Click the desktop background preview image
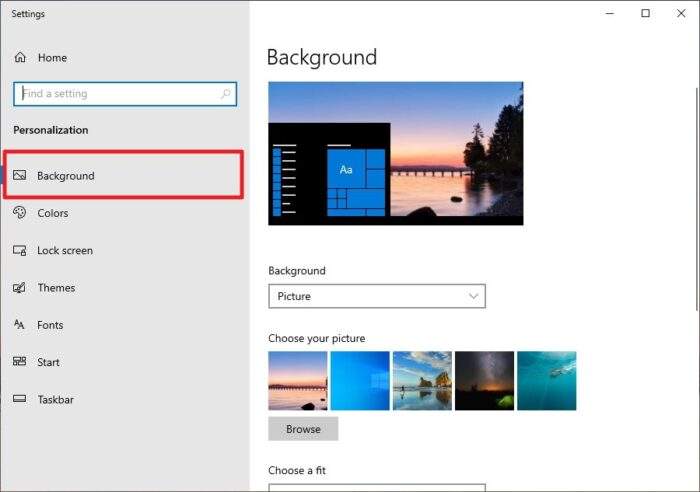 [x=396, y=153]
